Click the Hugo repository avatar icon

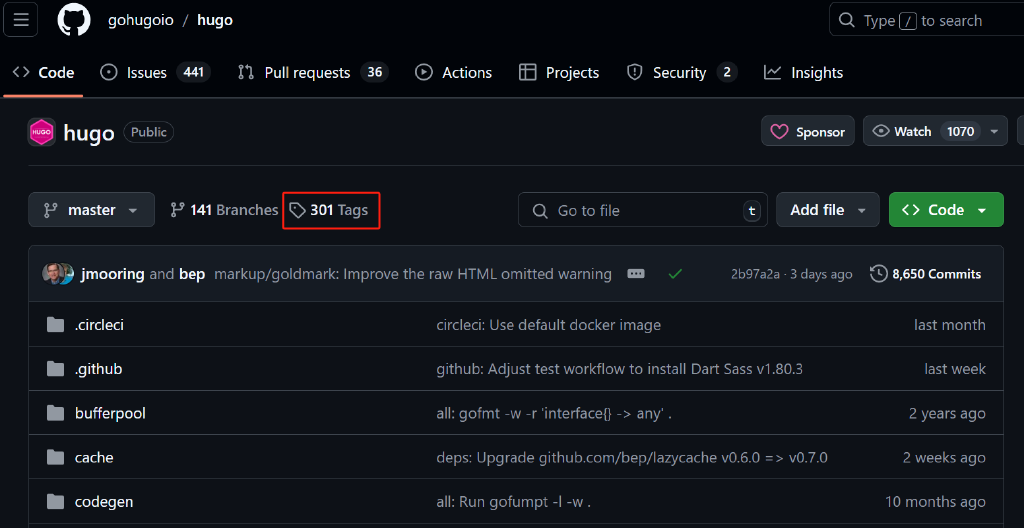coord(42,132)
